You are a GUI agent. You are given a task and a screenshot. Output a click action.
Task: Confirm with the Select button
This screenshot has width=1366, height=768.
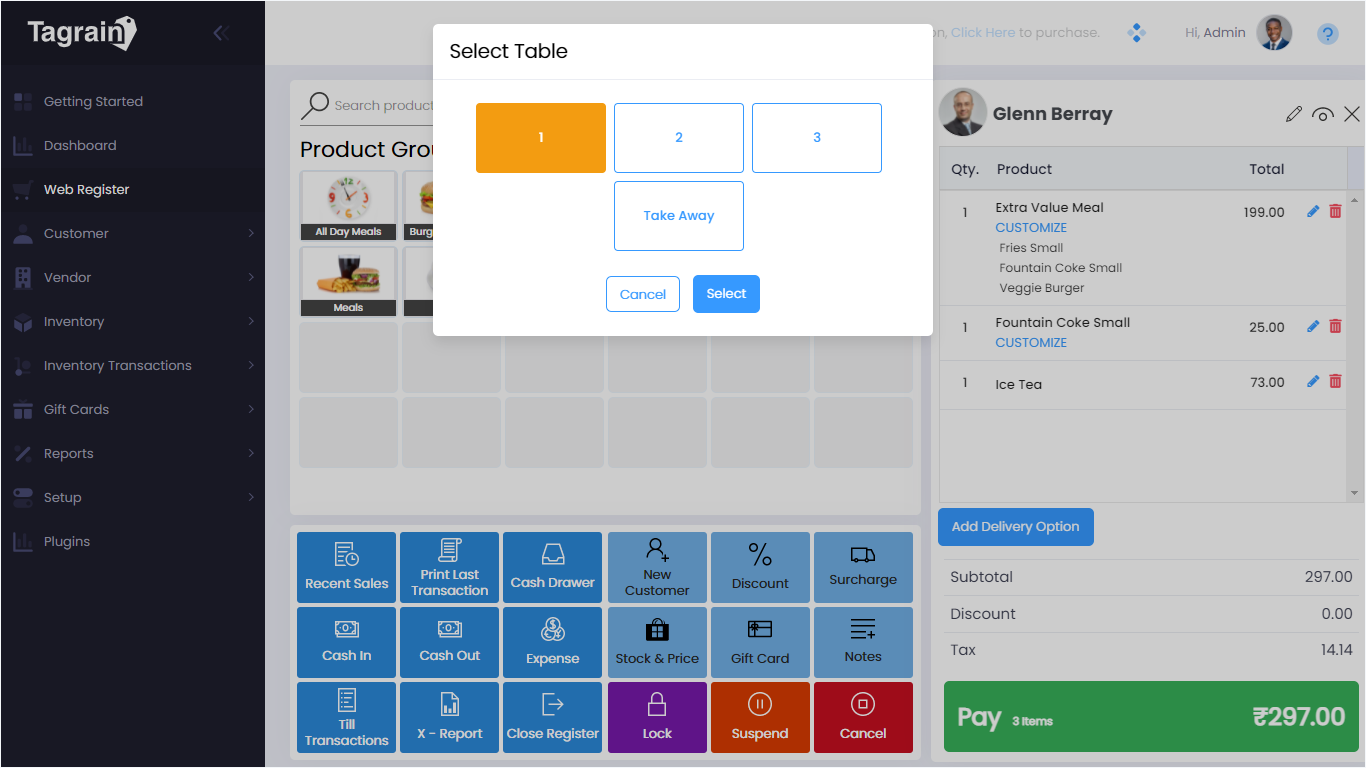coord(726,293)
